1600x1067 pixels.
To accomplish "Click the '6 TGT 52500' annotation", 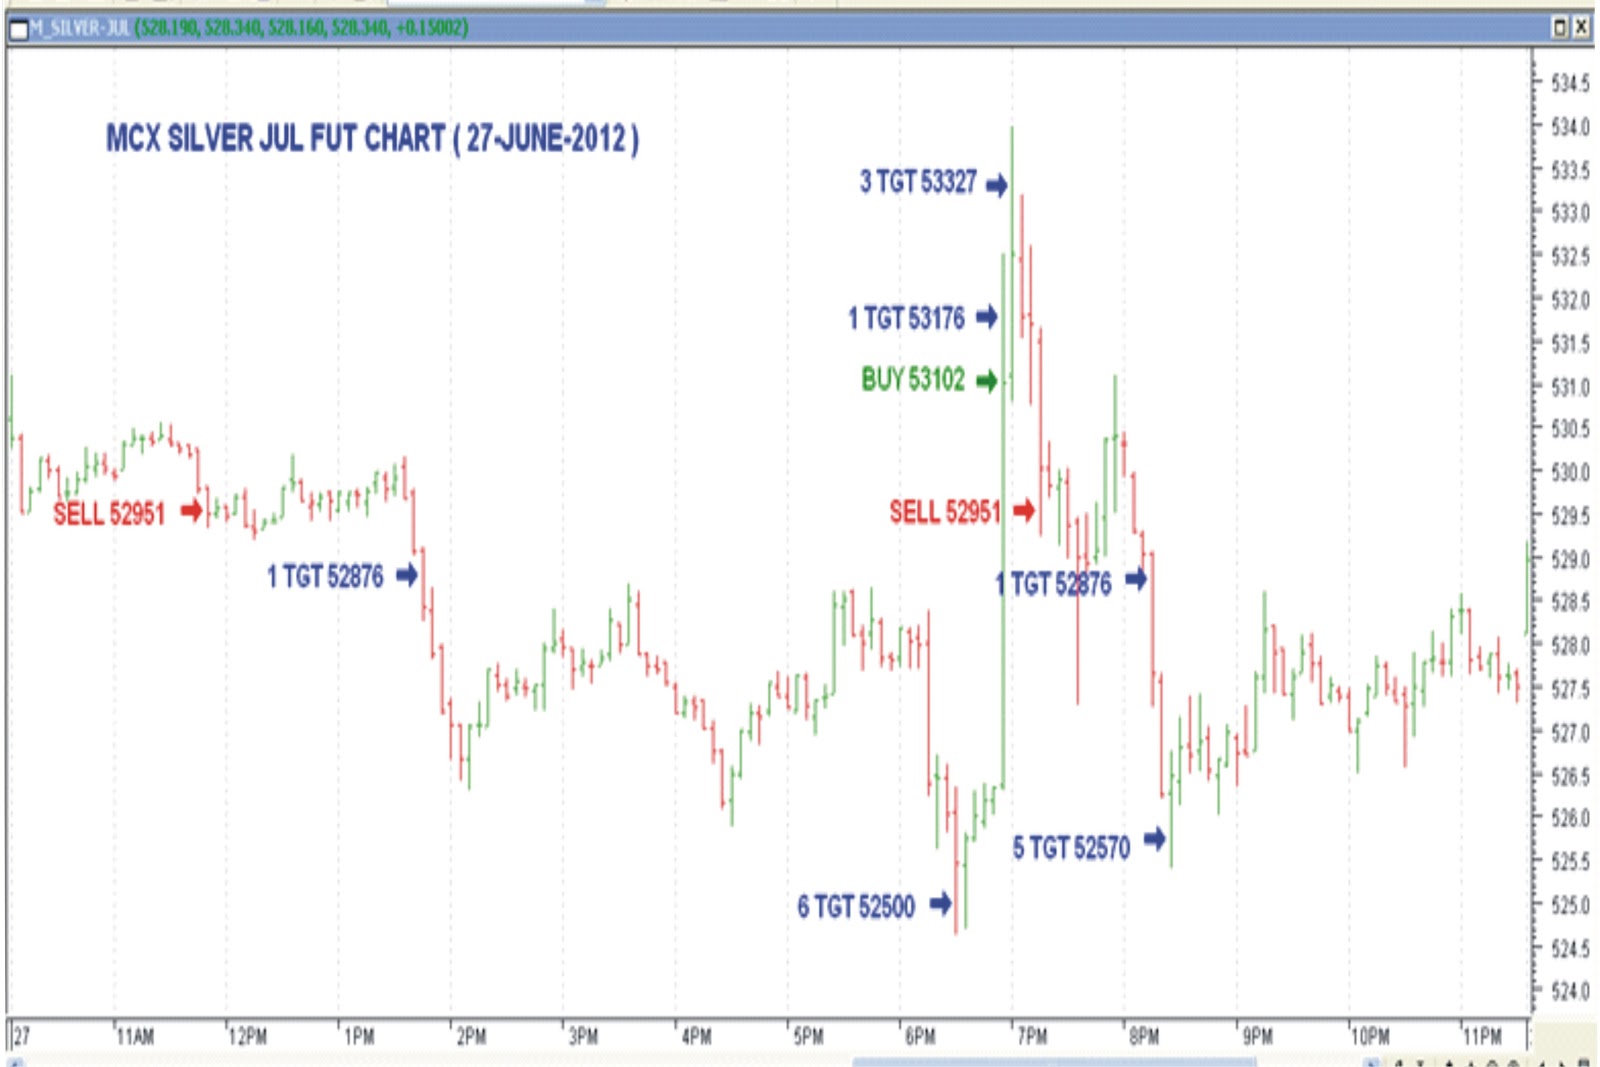I will coord(856,907).
